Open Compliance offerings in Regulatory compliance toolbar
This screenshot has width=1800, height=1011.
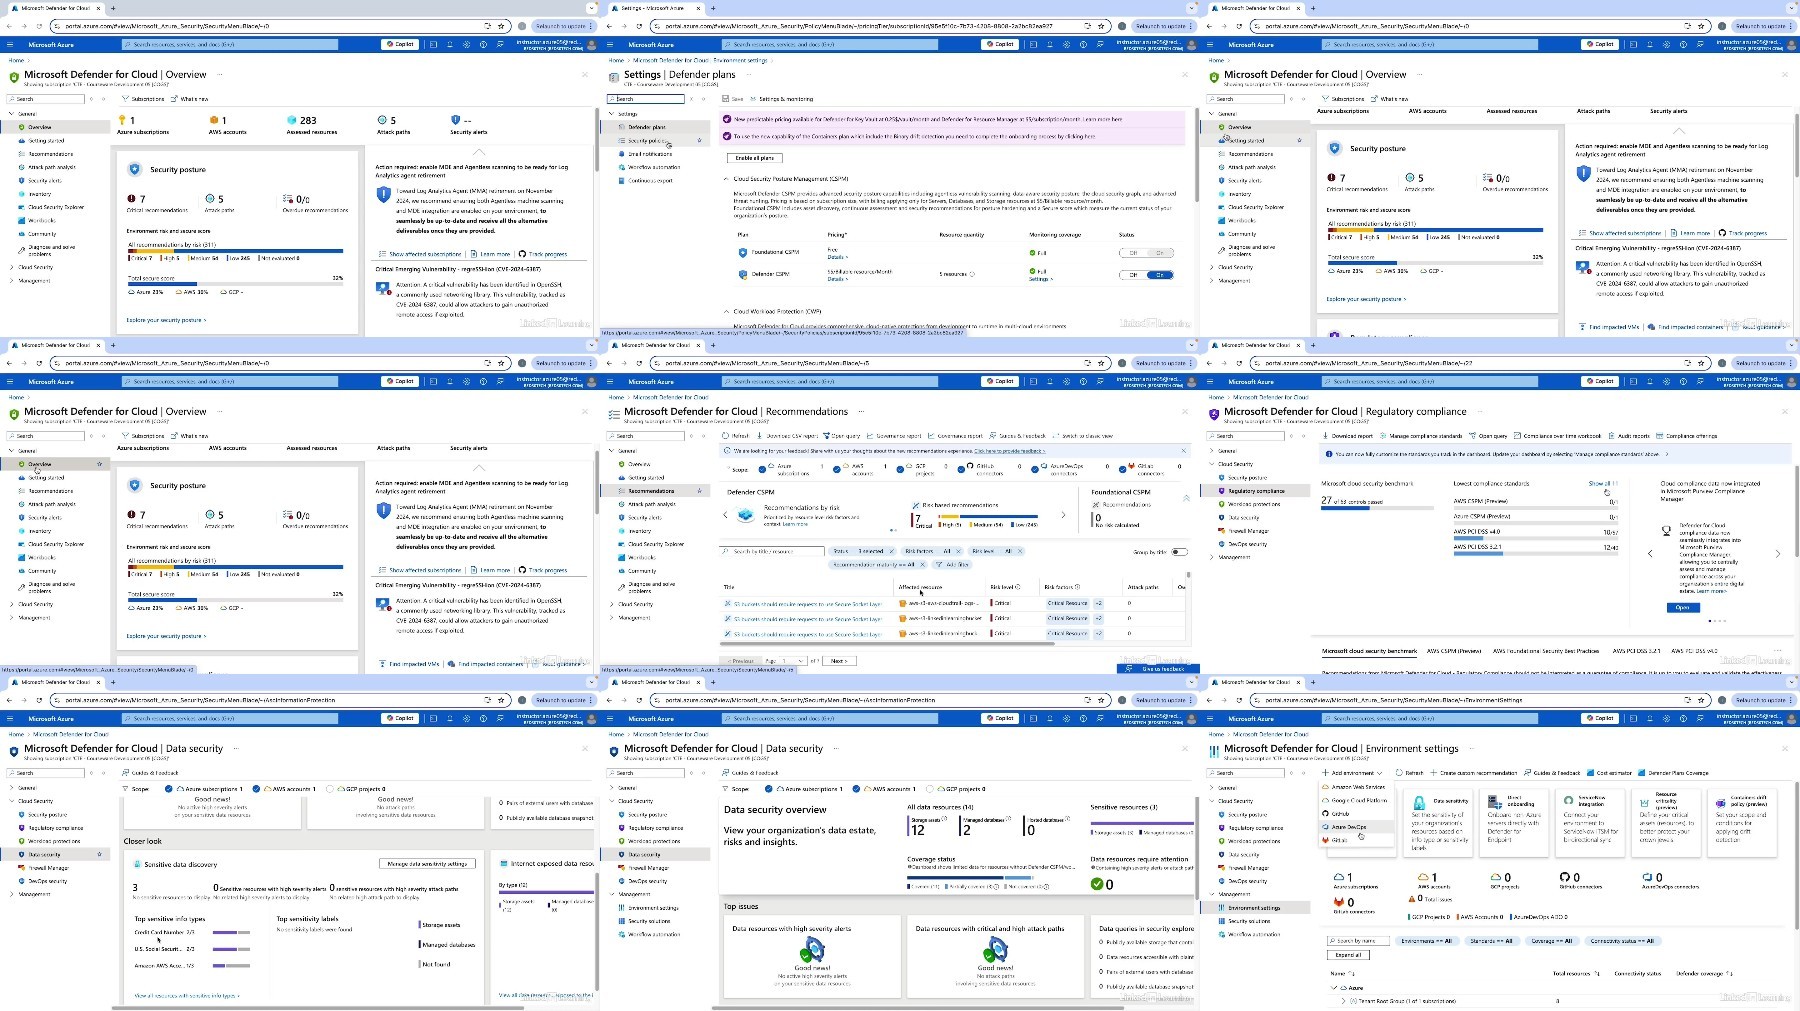(x=1687, y=436)
